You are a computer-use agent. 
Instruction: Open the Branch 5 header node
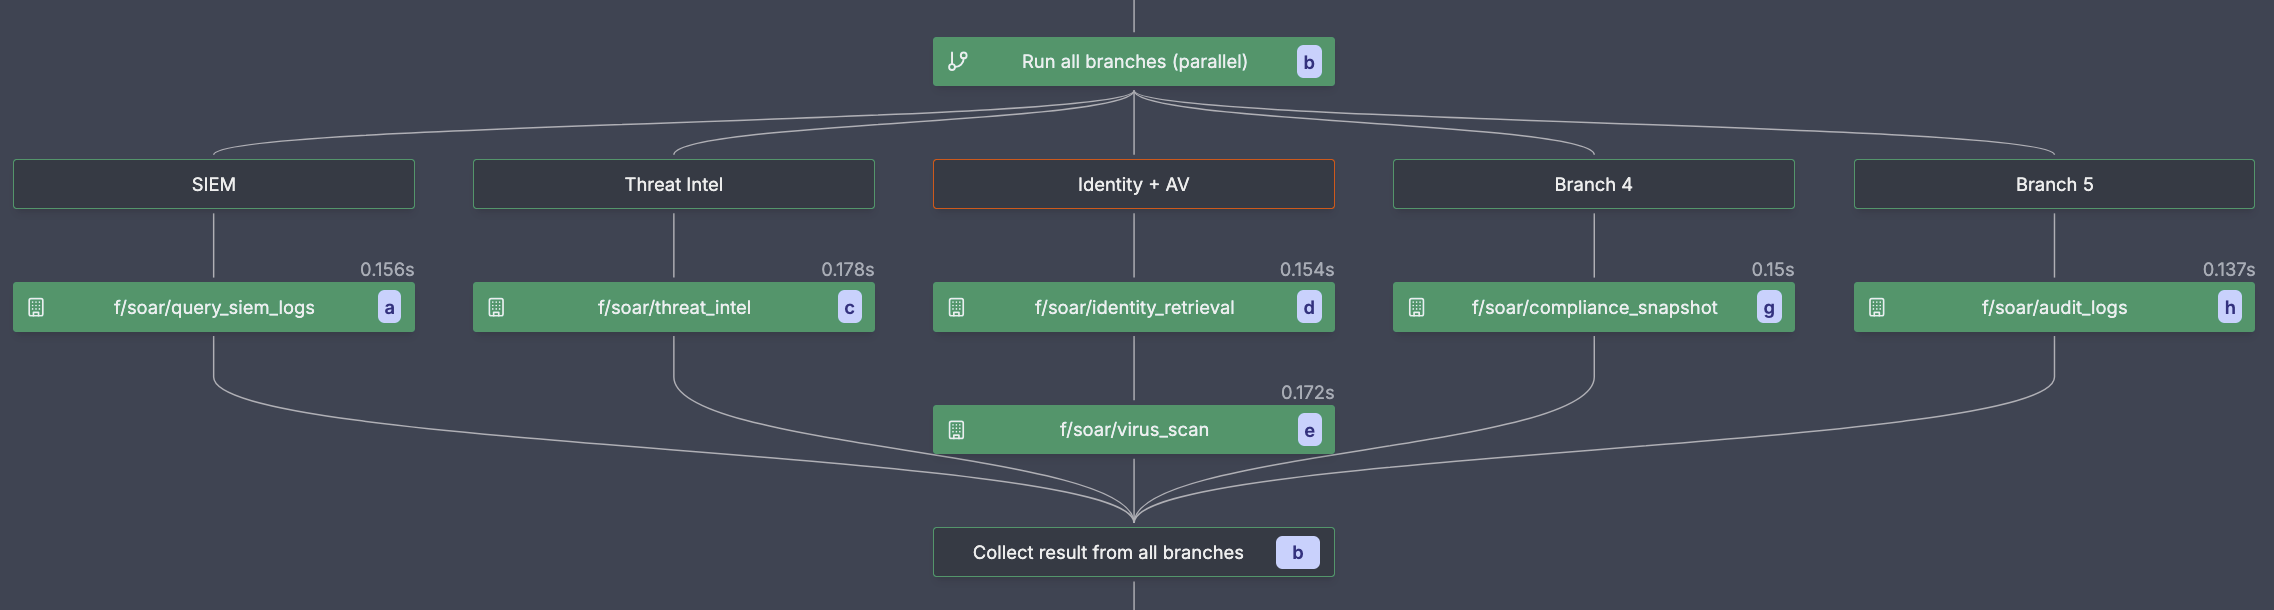2054,184
